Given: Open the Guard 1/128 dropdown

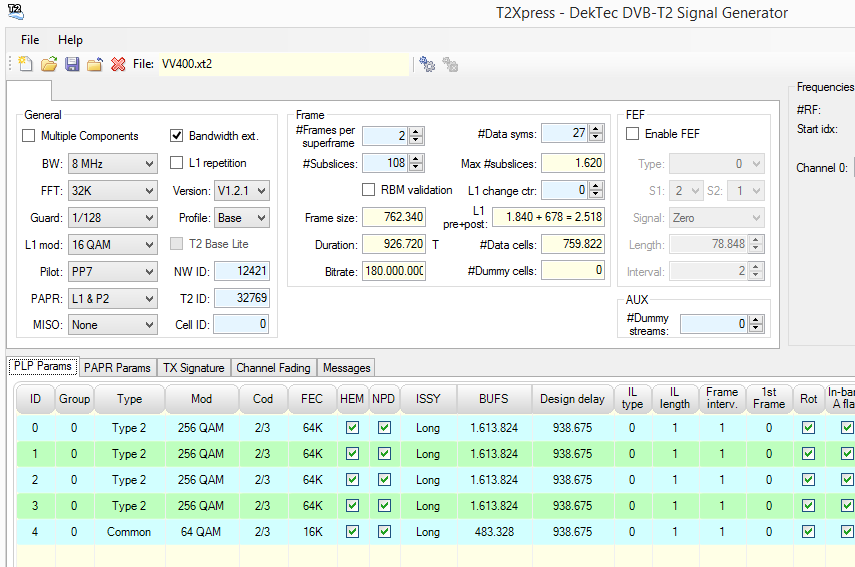Looking at the screenshot, I should coord(113,218).
